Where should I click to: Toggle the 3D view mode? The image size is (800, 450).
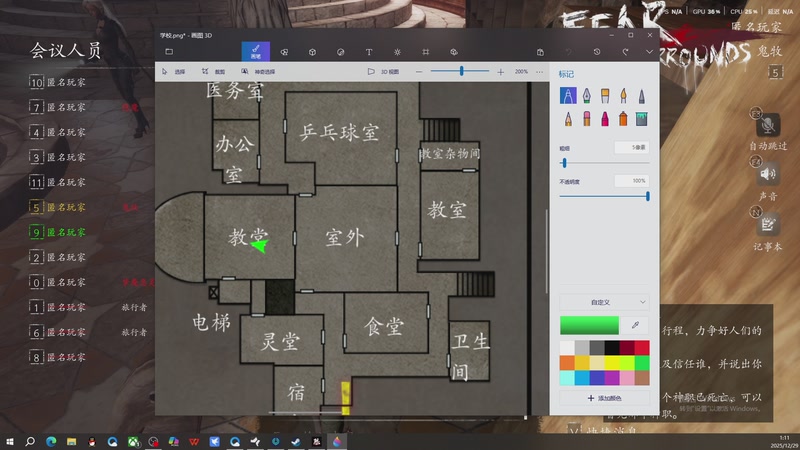click(384, 72)
